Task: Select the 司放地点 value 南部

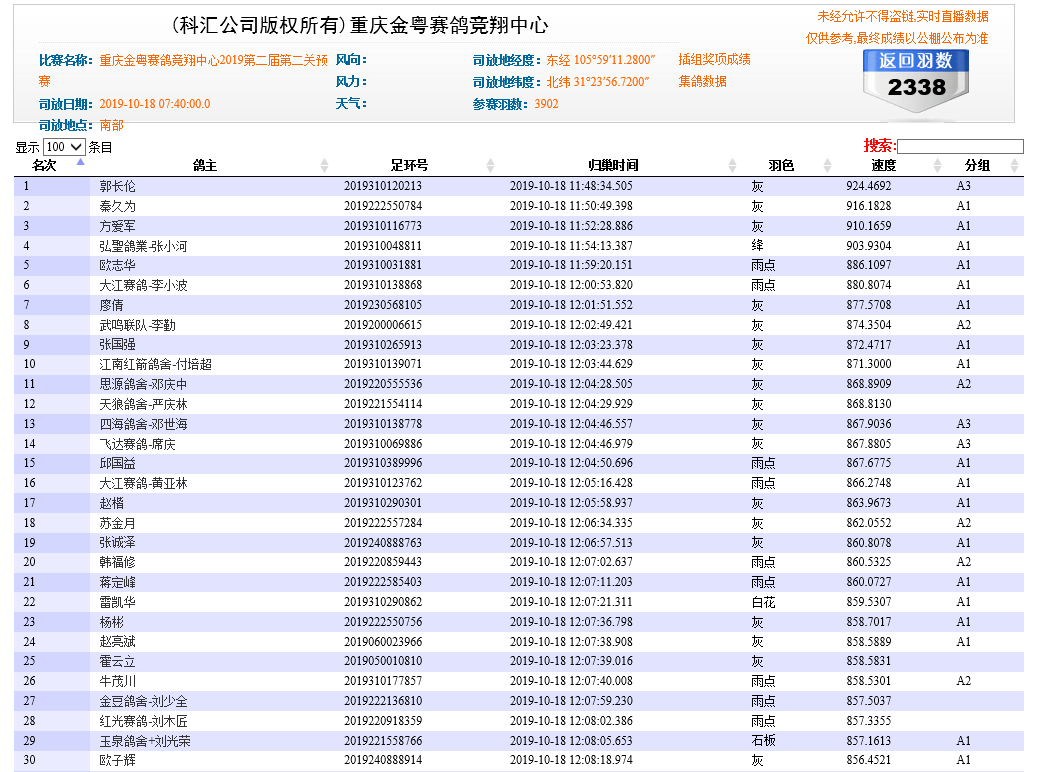Action: point(111,125)
